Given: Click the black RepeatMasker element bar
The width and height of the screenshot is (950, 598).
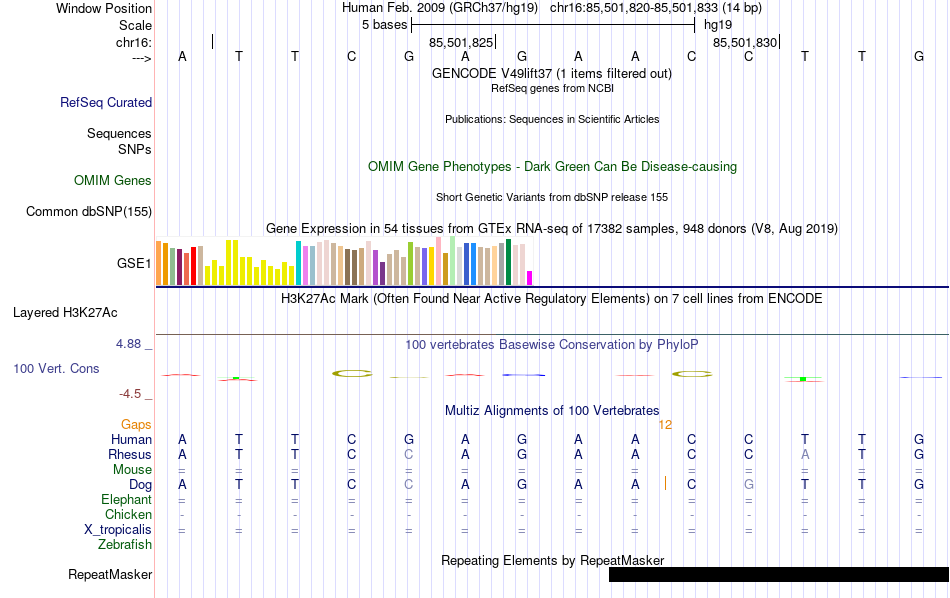Looking at the screenshot, I should coord(779,574).
